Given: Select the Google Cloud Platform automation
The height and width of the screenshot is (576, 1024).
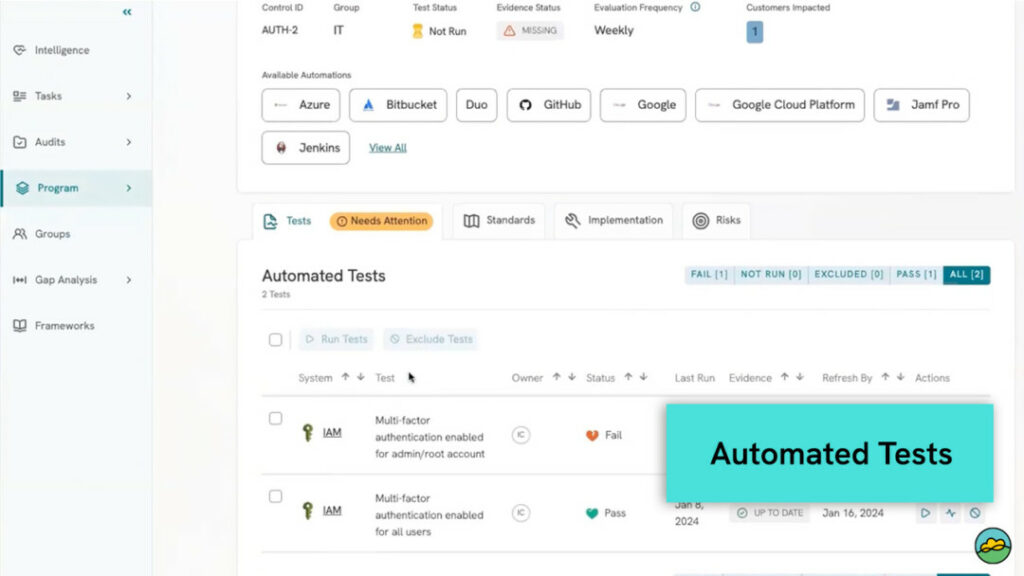Looking at the screenshot, I should tap(780, 105).
